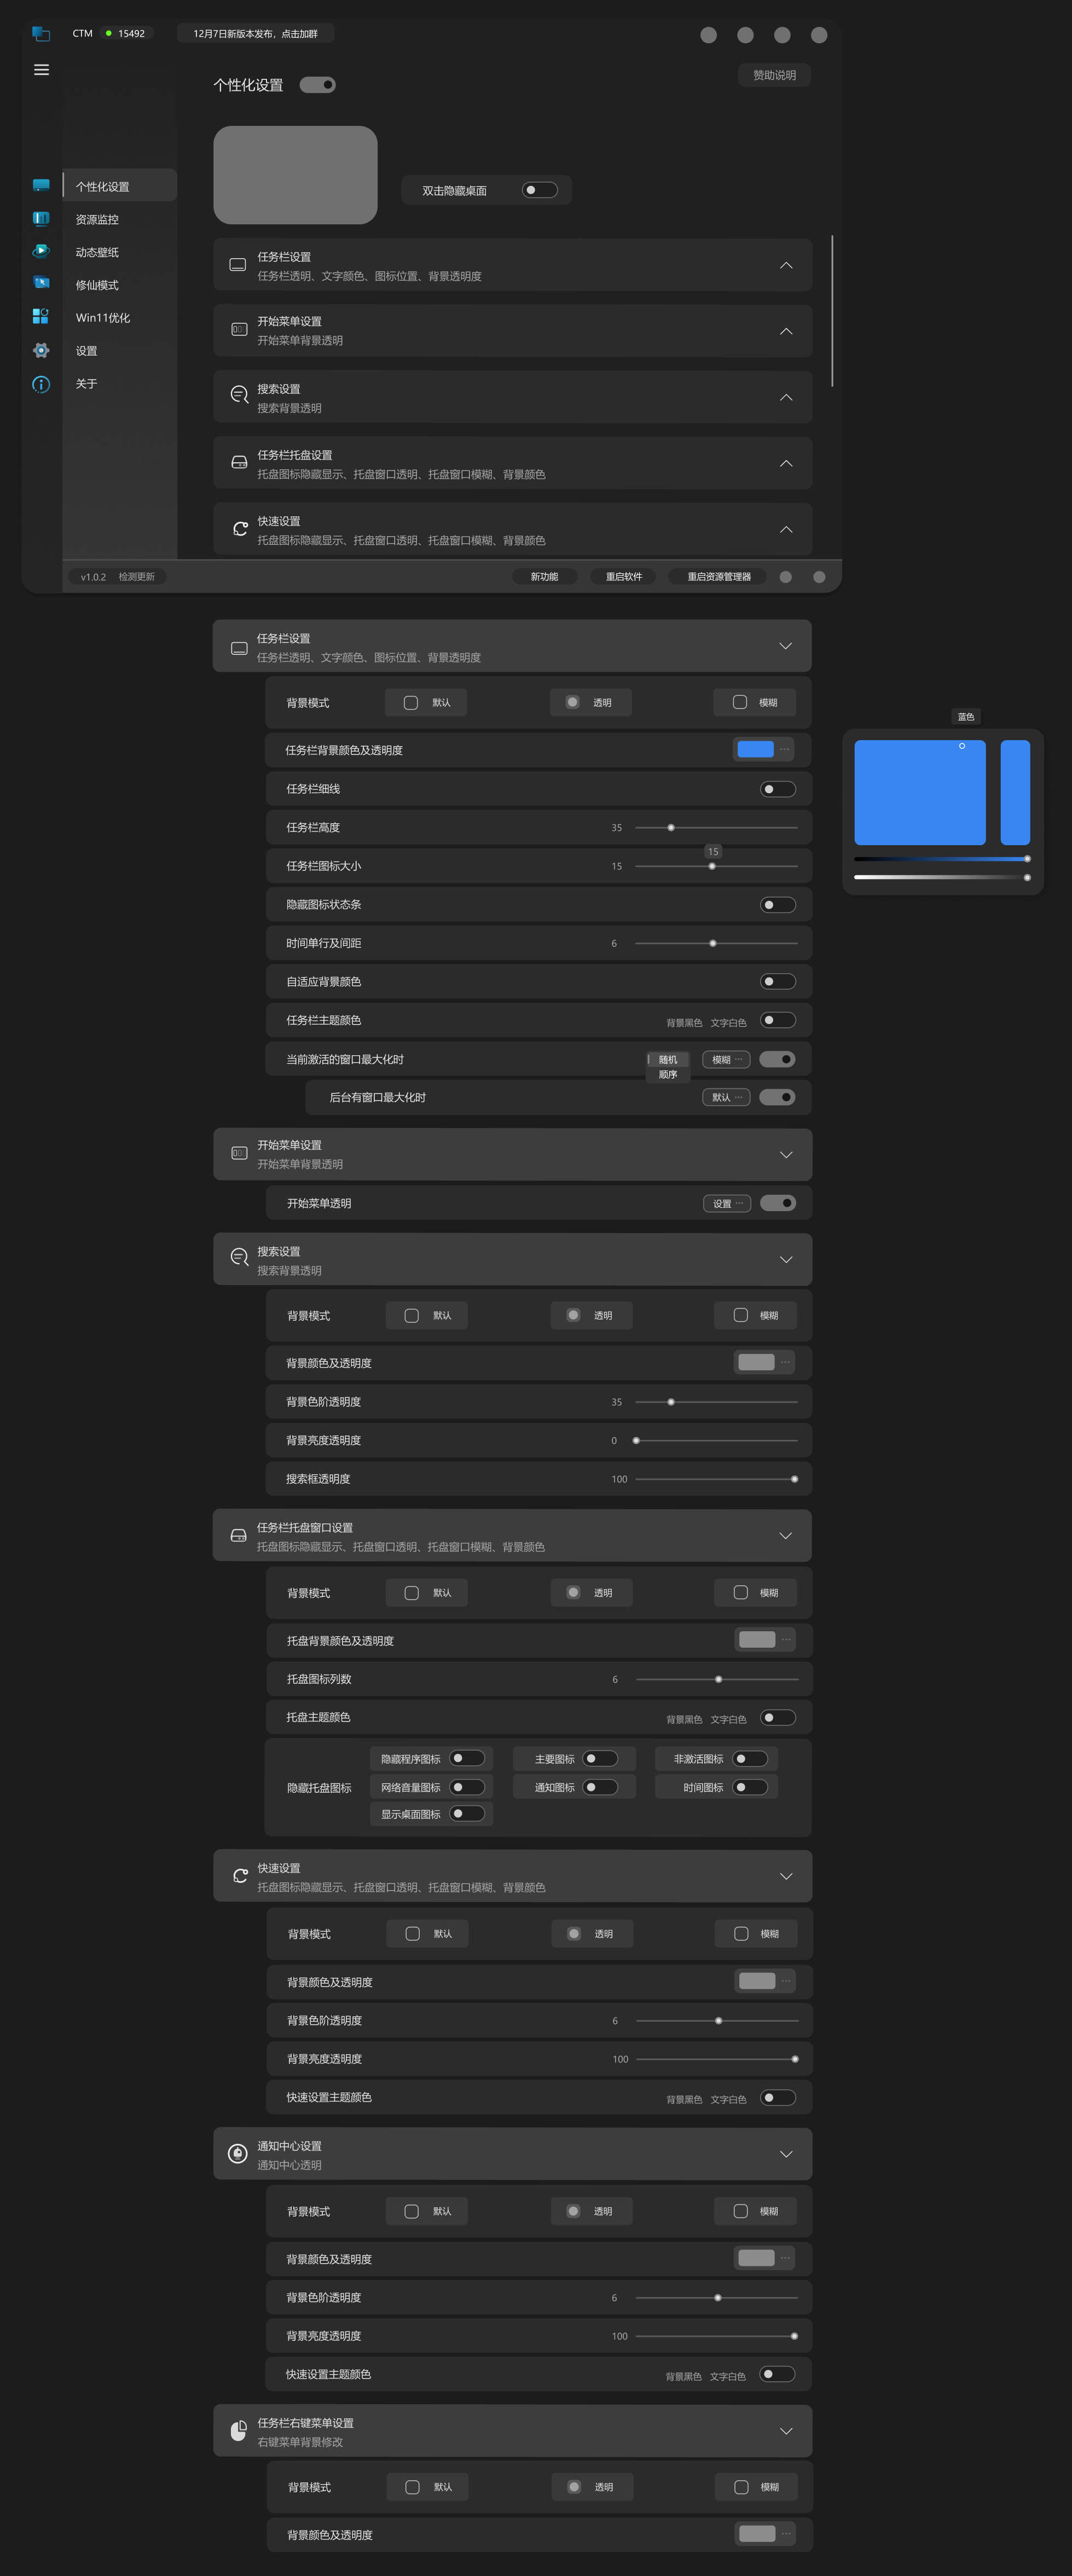Click the 重启资源管理器 button
1072x2576 pixels.
coord(718,577)
